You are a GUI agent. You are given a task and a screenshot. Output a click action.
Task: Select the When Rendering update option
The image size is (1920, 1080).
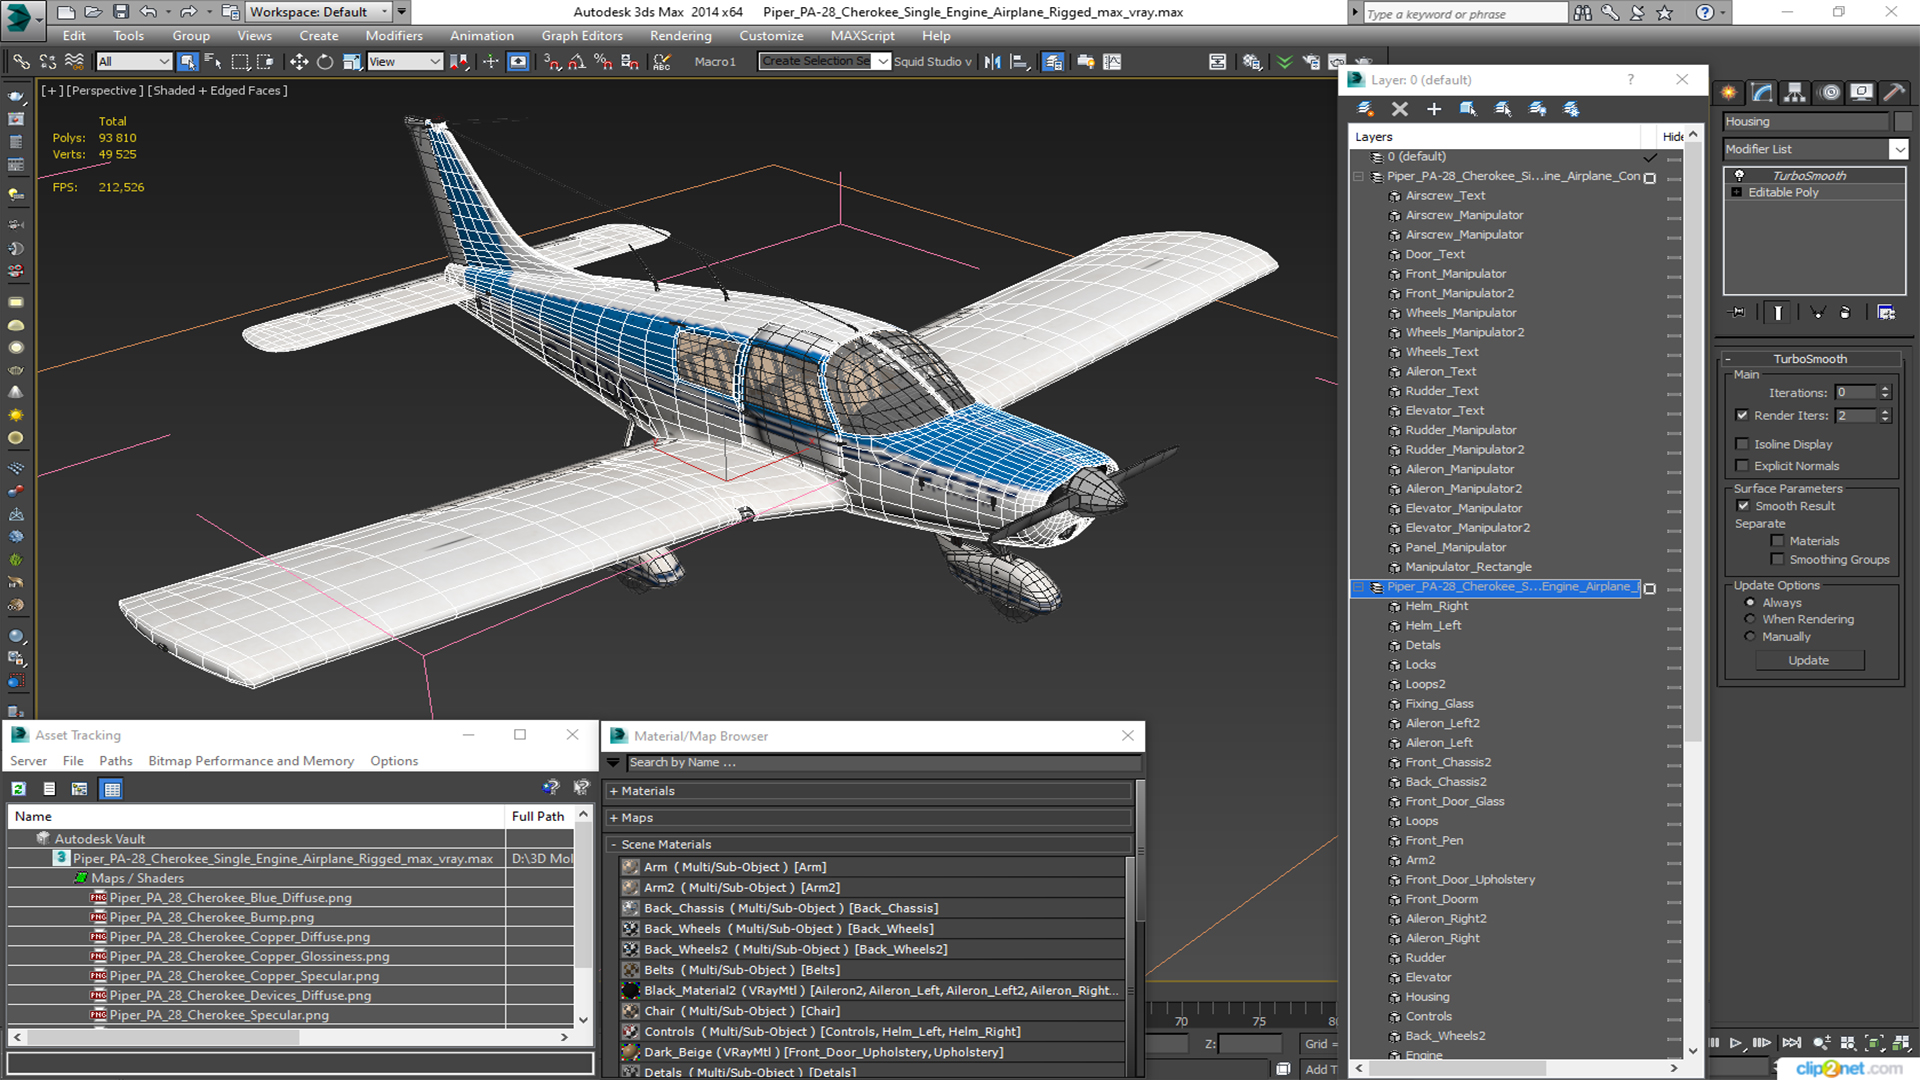coord(1750,619)
